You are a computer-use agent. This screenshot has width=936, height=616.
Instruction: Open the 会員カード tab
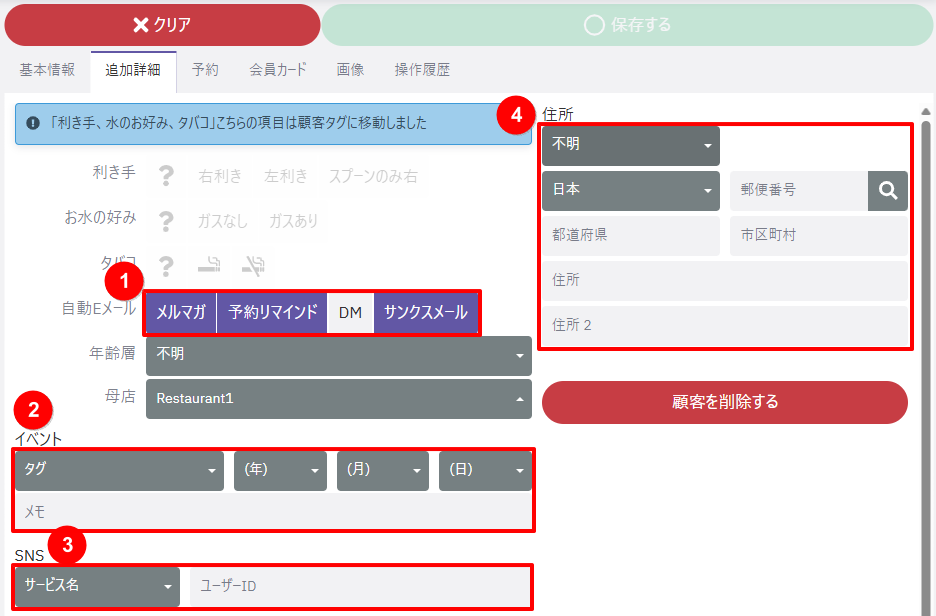coord(277,70)
